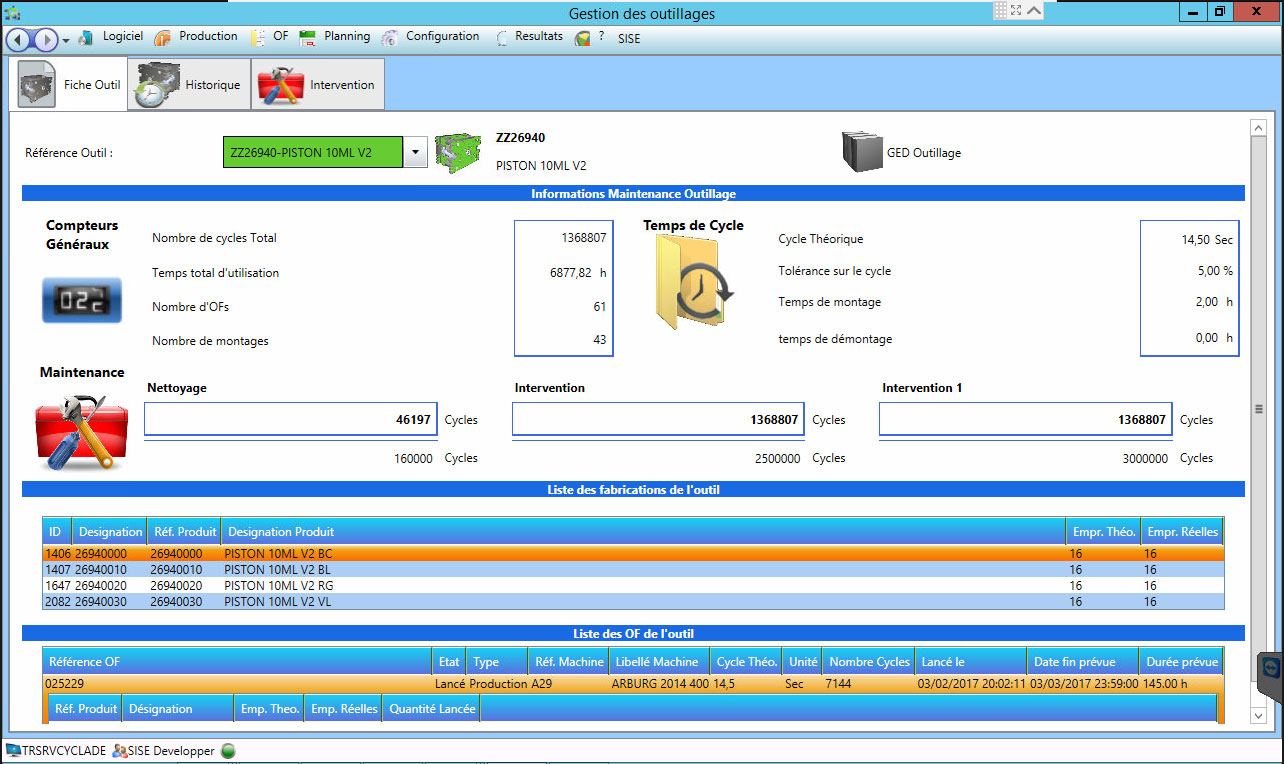The width and height of the screenshot is (1284, 764).
Task: Click the back navigation arrow button
Action: tap(19, 39)
